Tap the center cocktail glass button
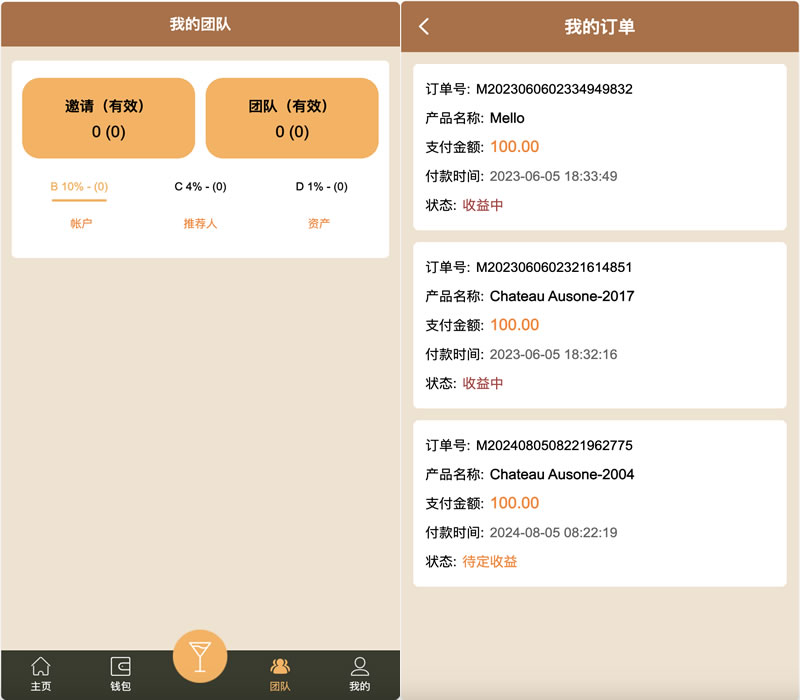 [x=200, y=656]
